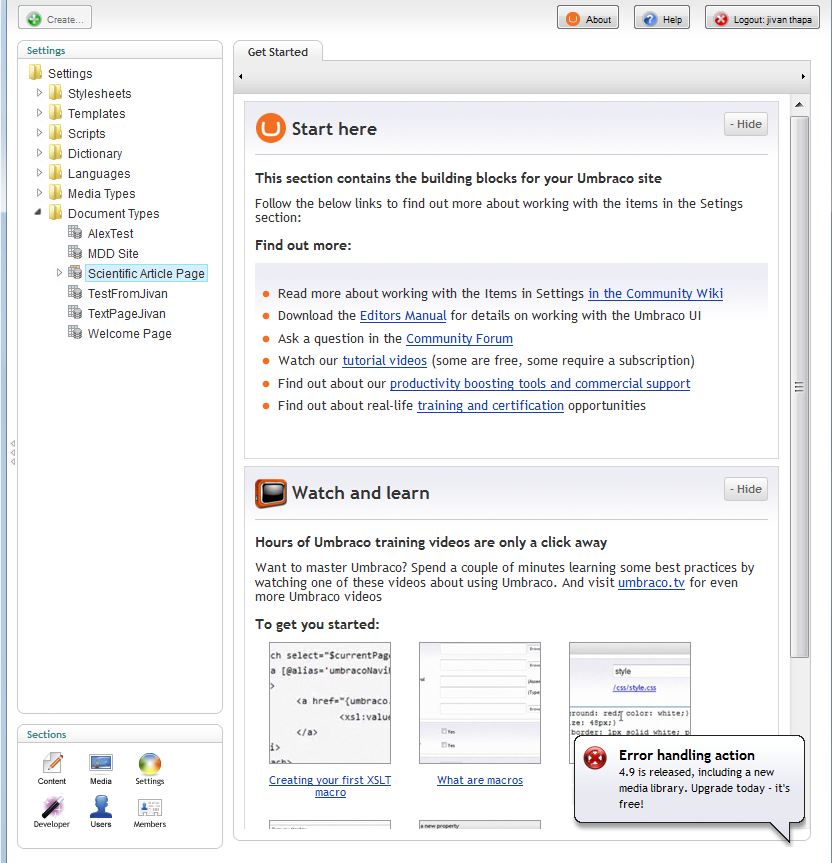832x863 pixels.
Task: Collapse the Document Types tree node
Action: click(x=38, y=212)
